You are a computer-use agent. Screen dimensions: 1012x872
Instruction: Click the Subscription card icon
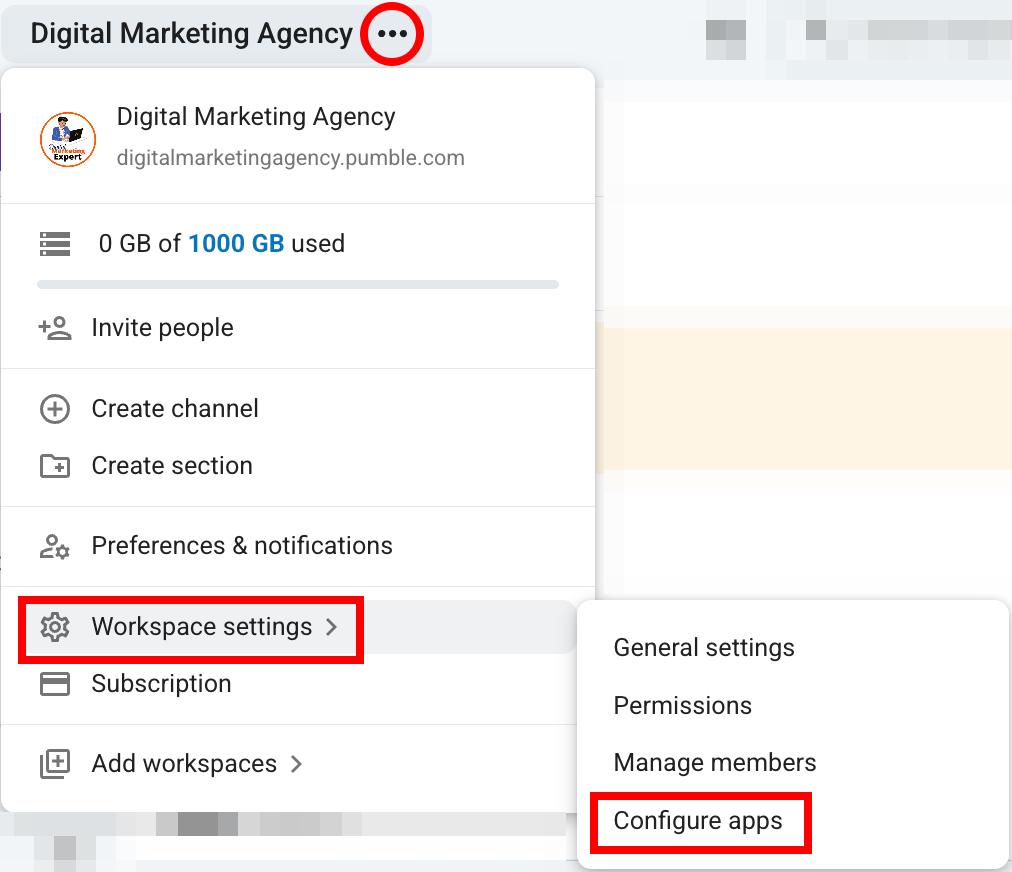click(55, 684)
